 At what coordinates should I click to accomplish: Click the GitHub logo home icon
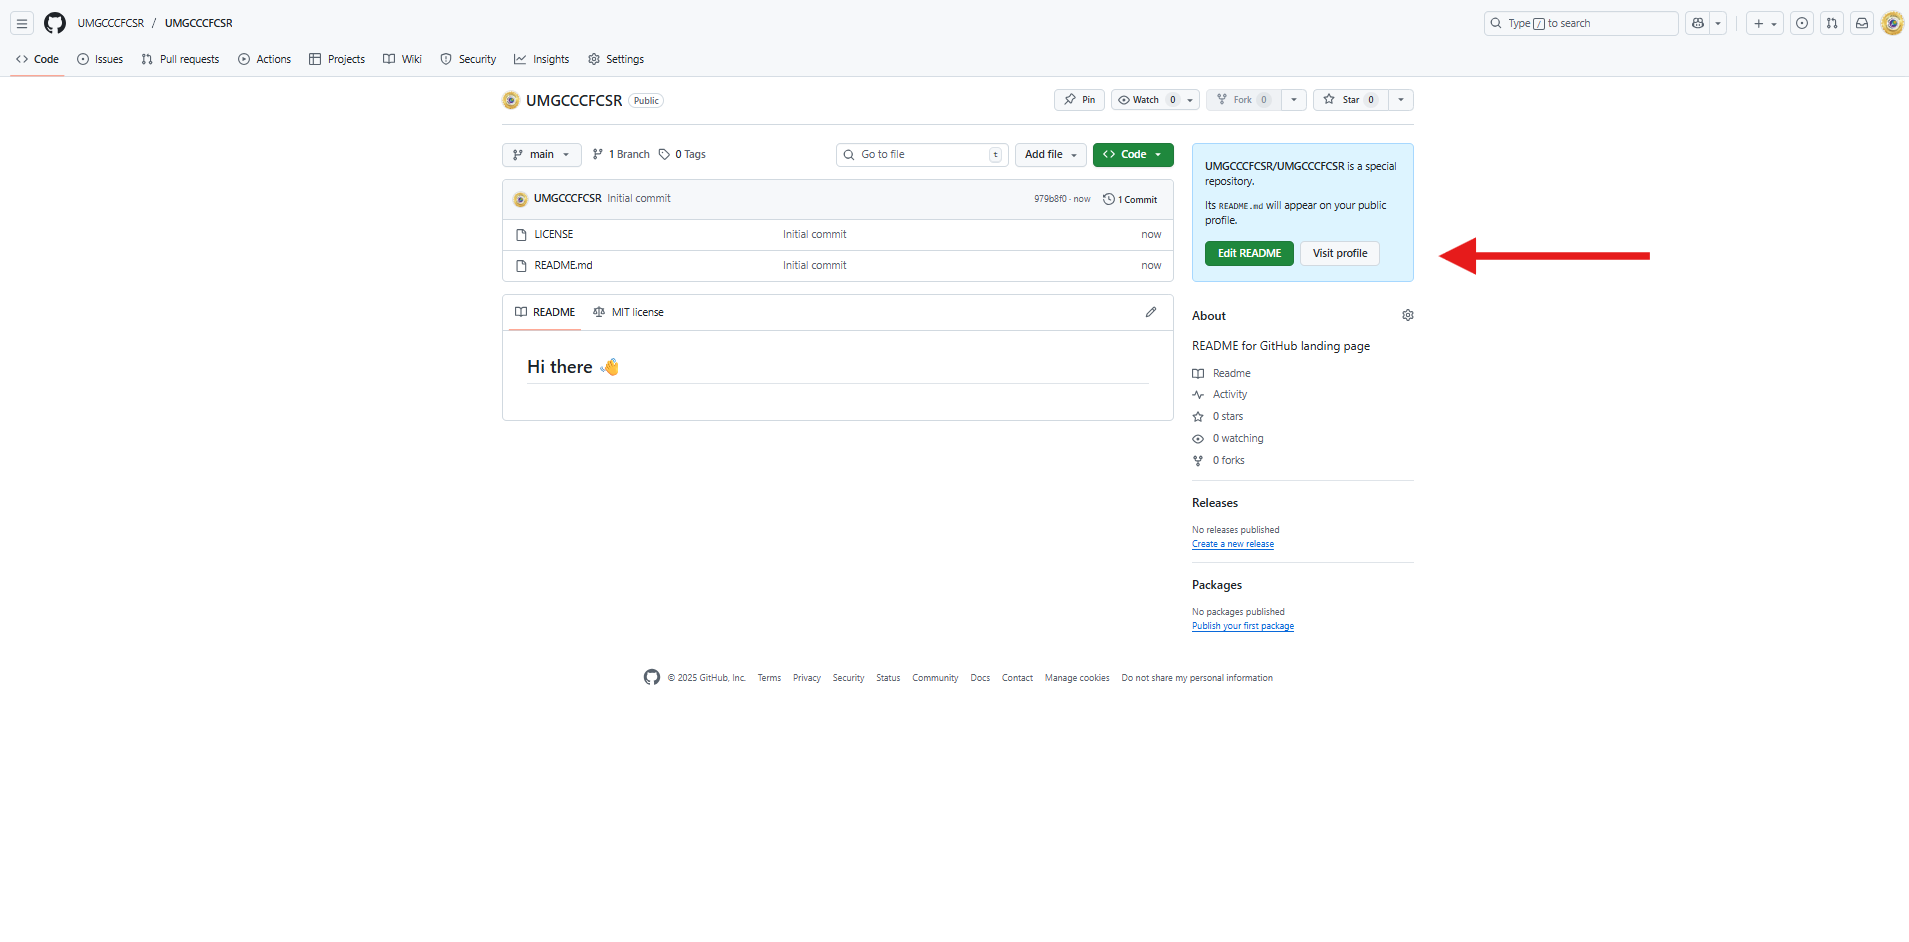[55, 23]
